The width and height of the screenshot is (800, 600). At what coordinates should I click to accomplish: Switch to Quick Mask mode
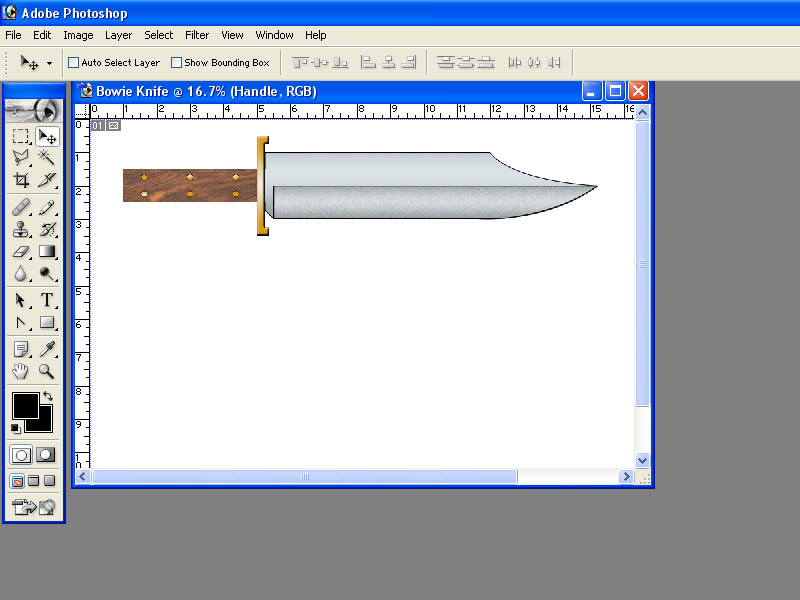pyautogui.click(x=45, y=455)
